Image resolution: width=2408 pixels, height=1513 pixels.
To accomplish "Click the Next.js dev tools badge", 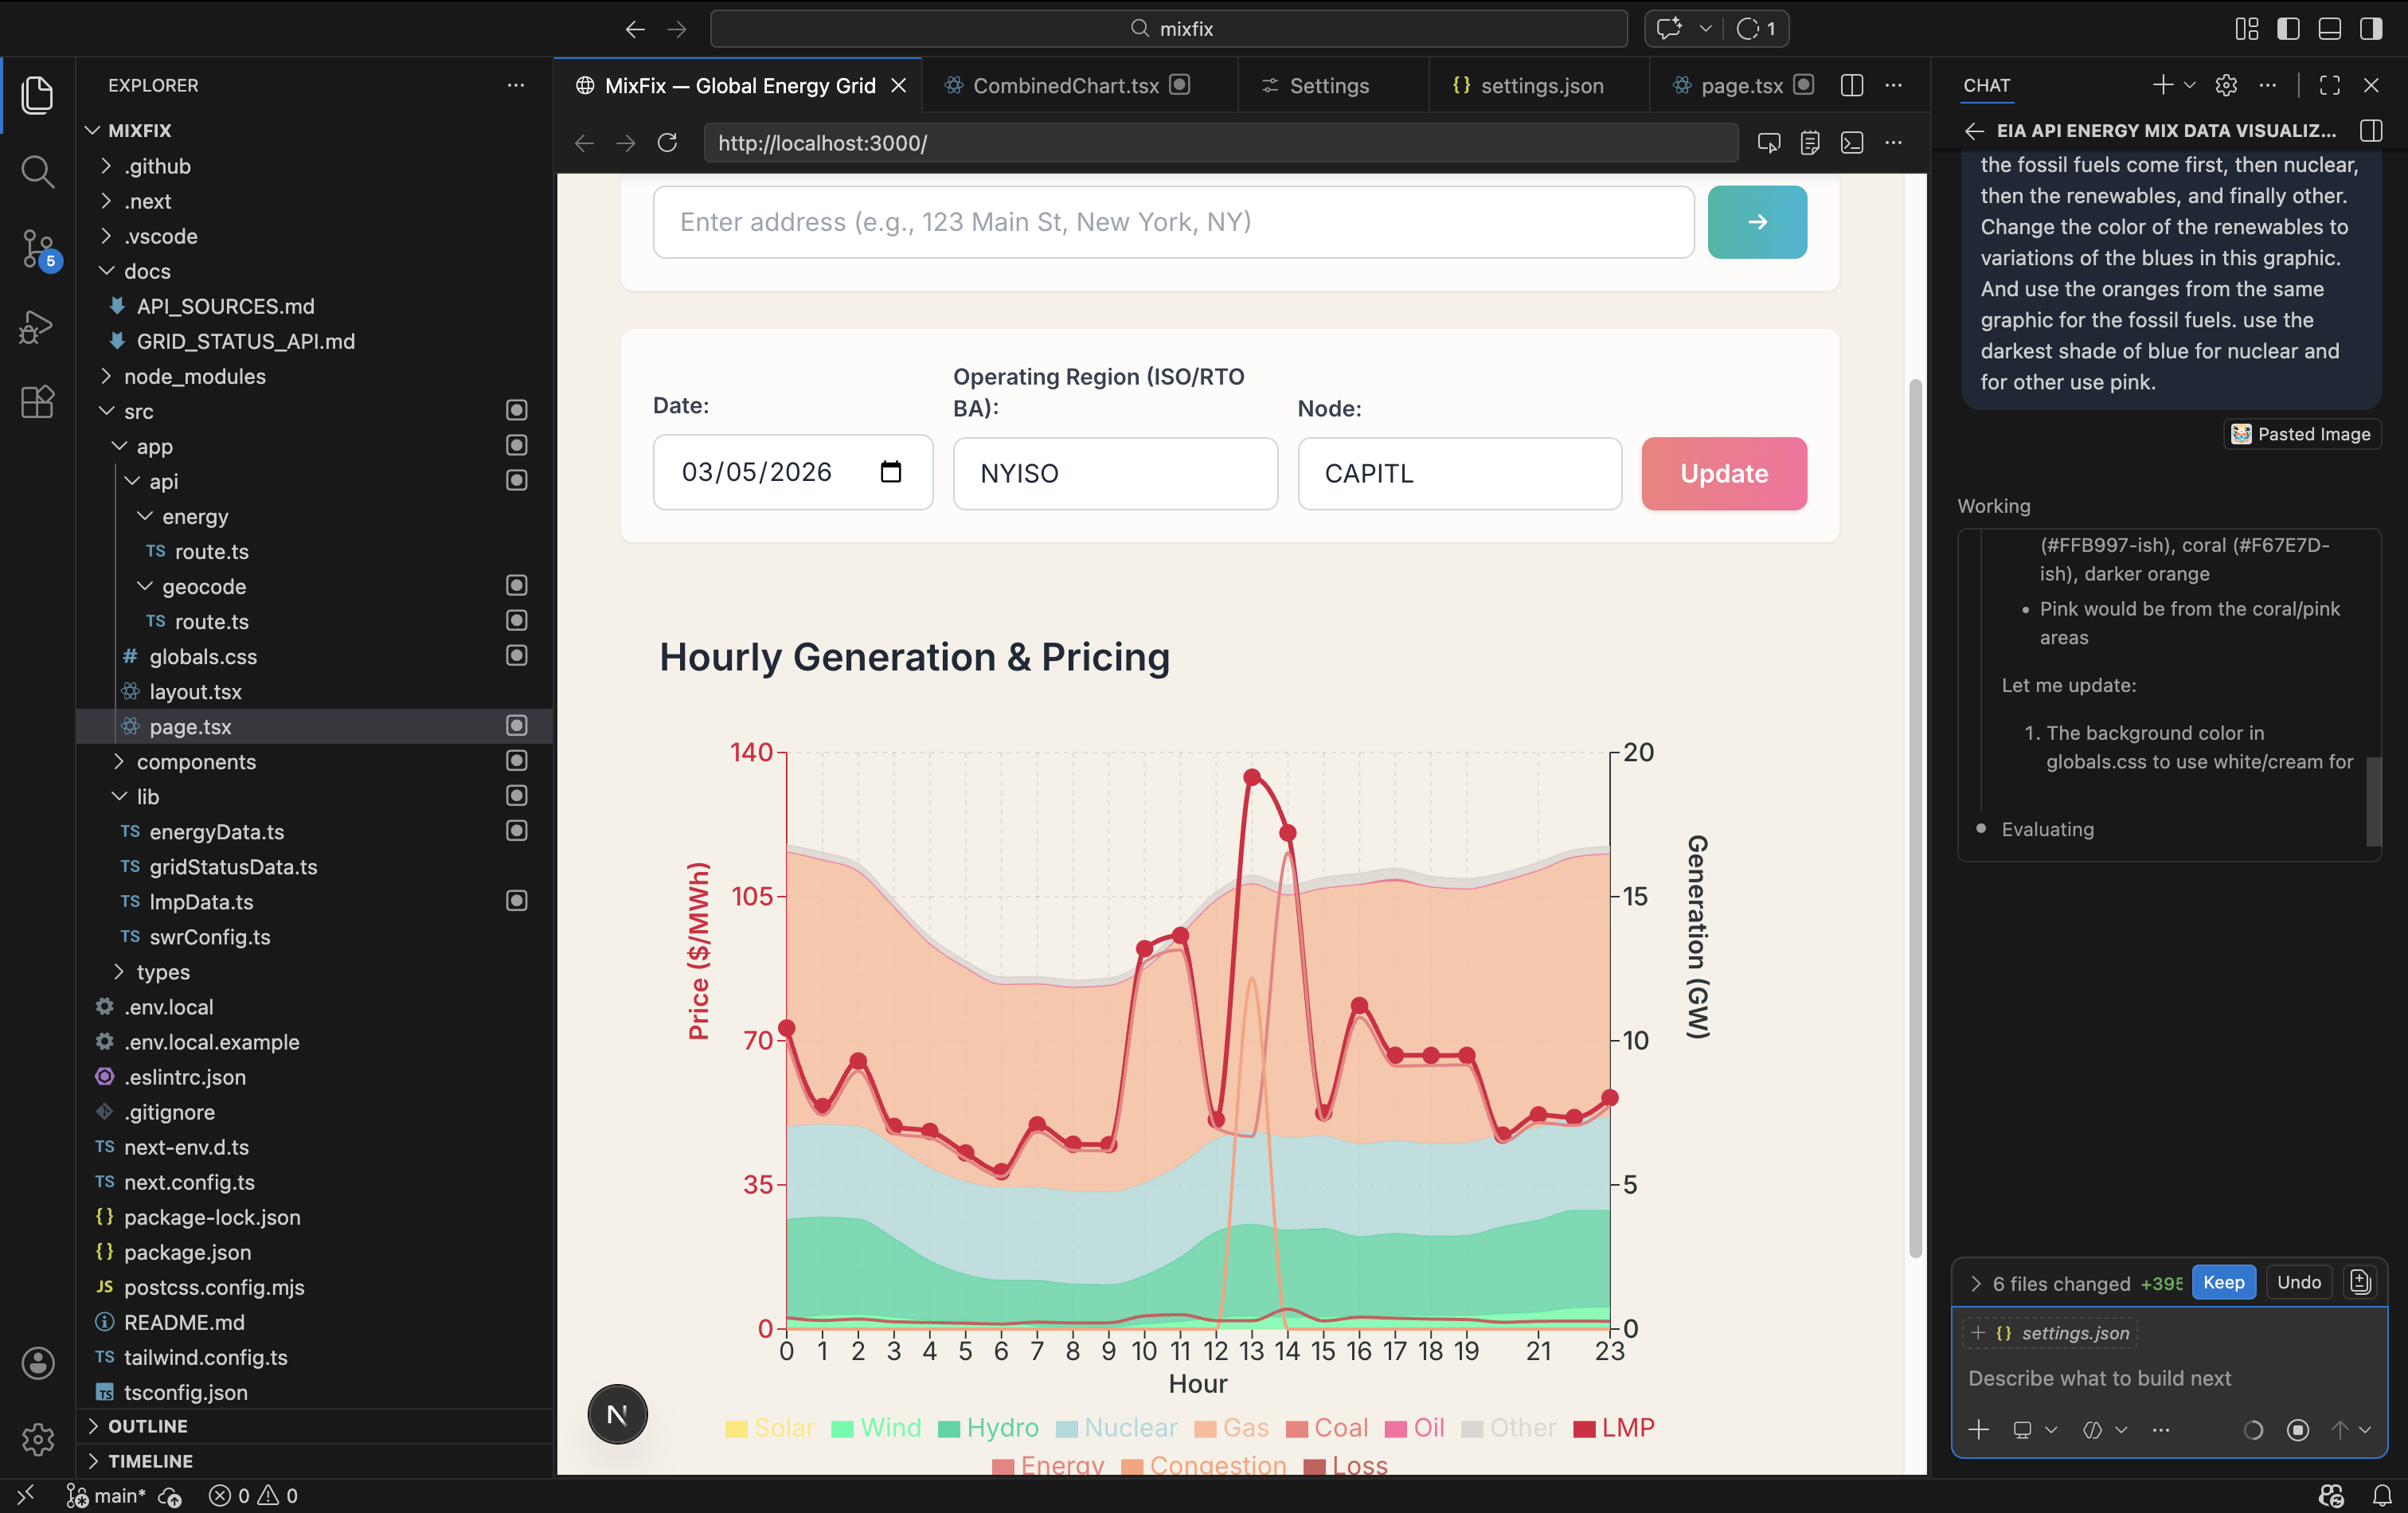I will pyautogui.click(x=617, y=1414).
